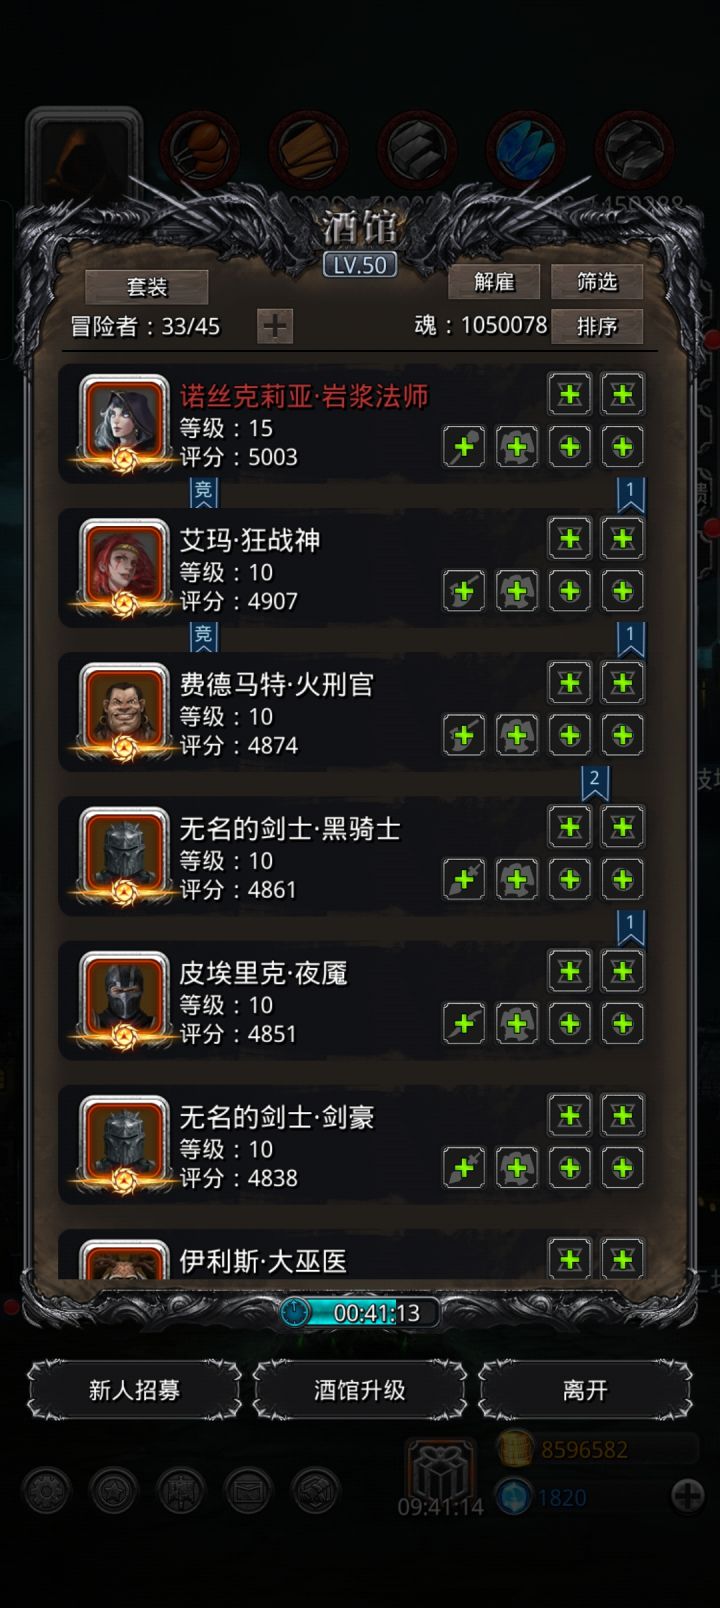This screenshot has width=720, height=1608.
Task: Tap the blue crystal resource icon at top
Action: pos(525,150)
